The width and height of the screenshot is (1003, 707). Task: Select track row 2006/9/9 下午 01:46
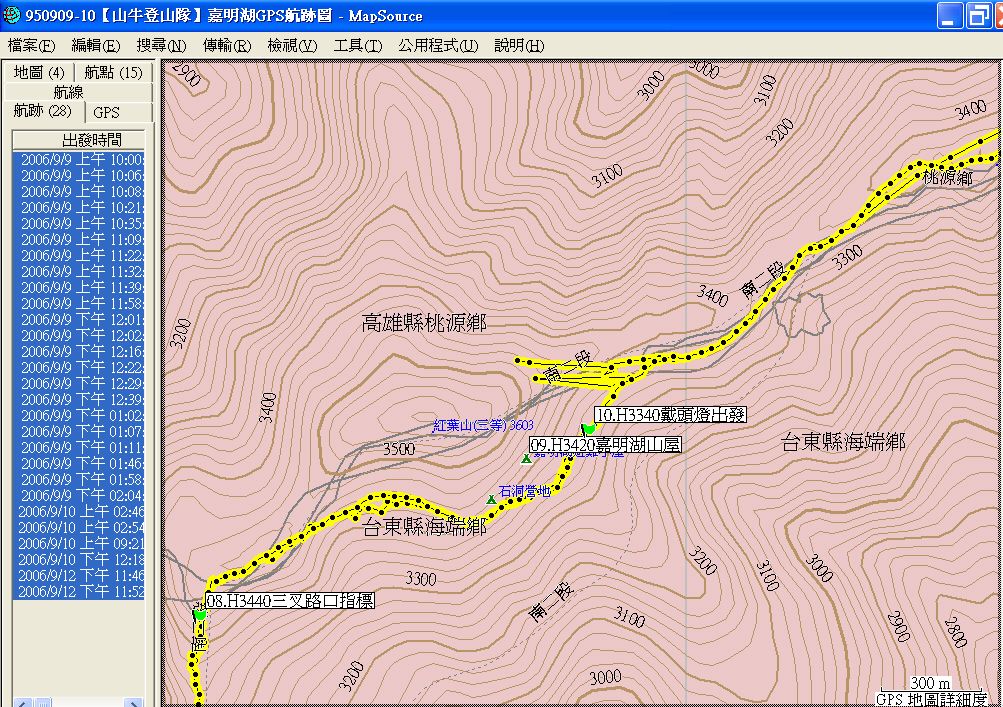[79, 463]
